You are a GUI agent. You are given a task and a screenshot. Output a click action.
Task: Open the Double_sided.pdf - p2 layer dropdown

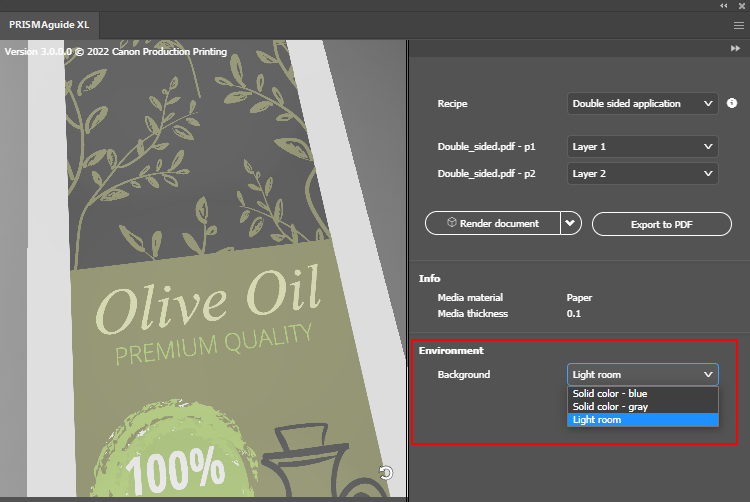pyautogui.click(x=642, y=174)
